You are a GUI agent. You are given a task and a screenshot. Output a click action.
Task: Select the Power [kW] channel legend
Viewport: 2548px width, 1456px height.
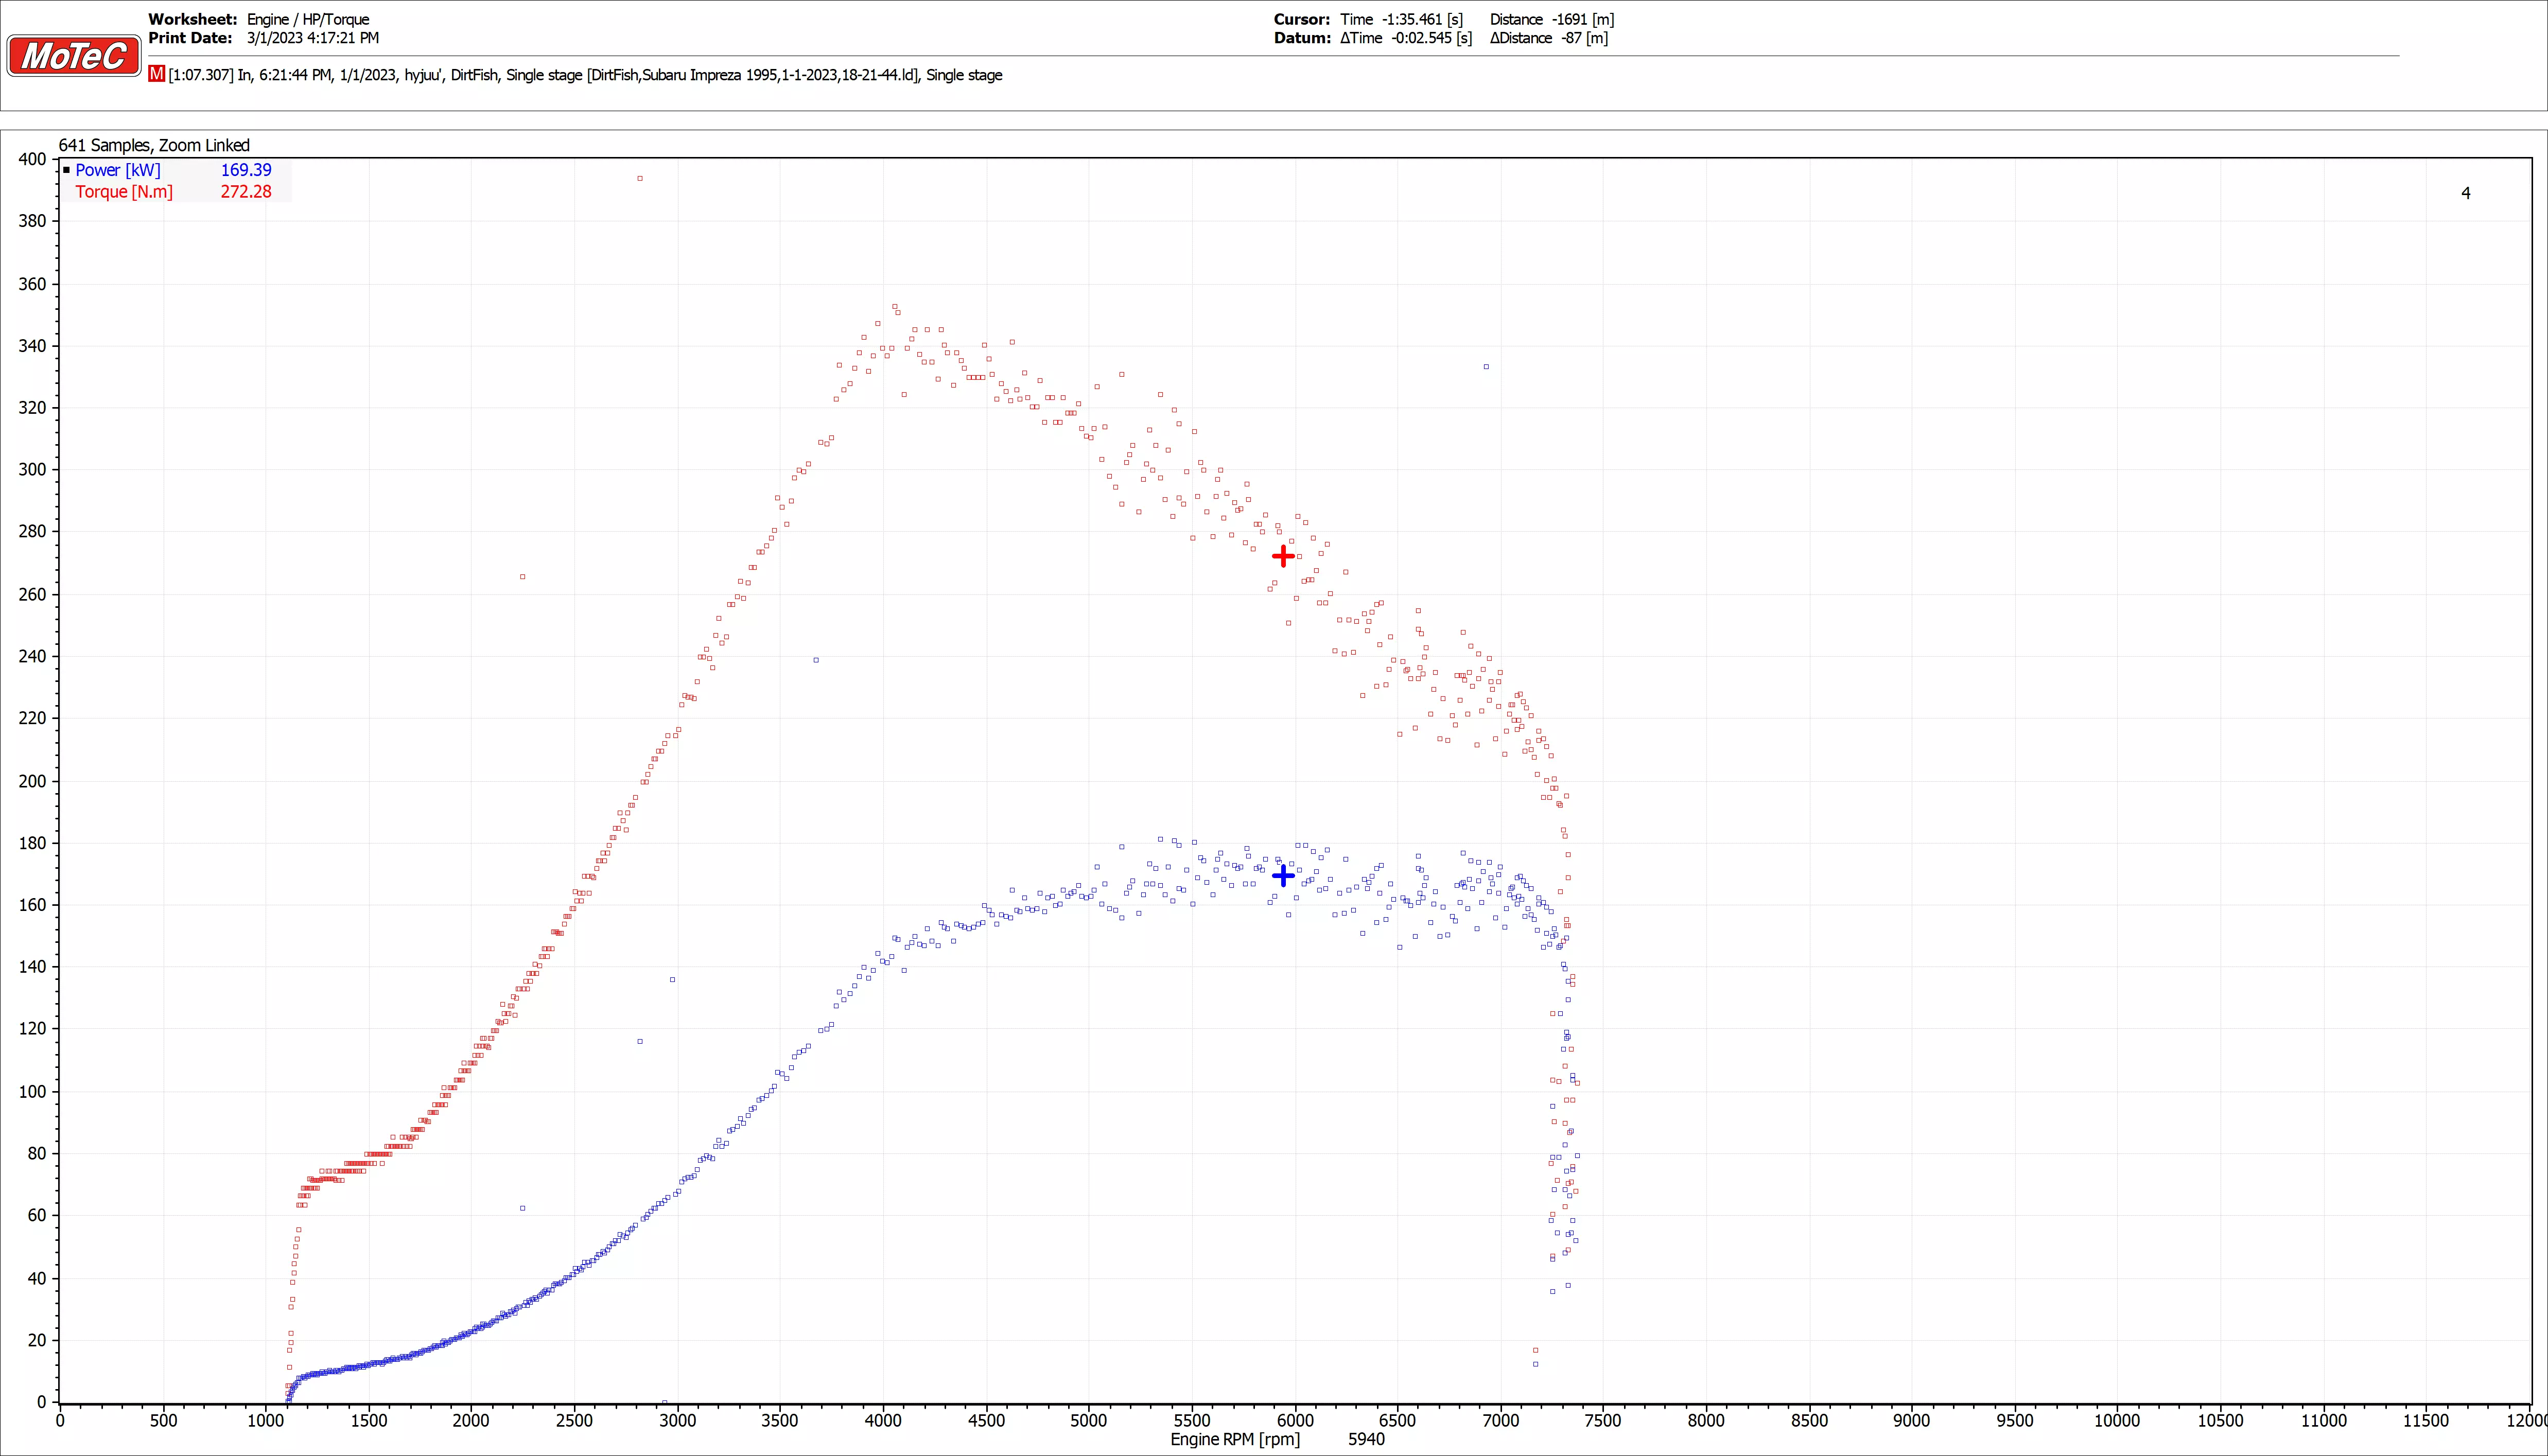pyautogui.click(x=117, y=170)
